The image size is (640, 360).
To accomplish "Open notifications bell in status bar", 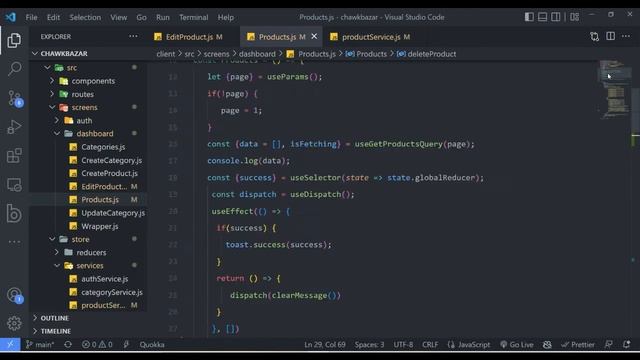I will click(x=627, y=344).
